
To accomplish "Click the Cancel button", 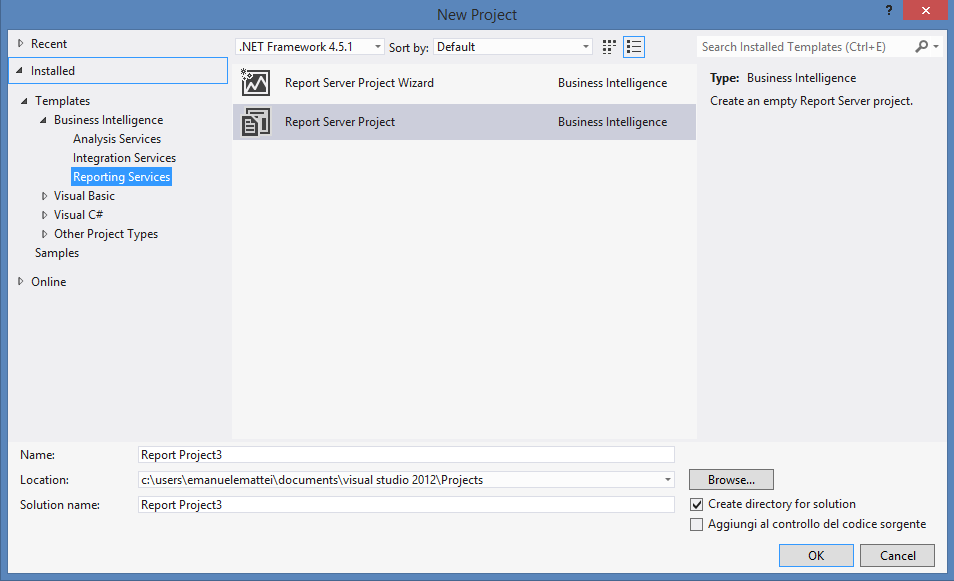I will point(897,555).
